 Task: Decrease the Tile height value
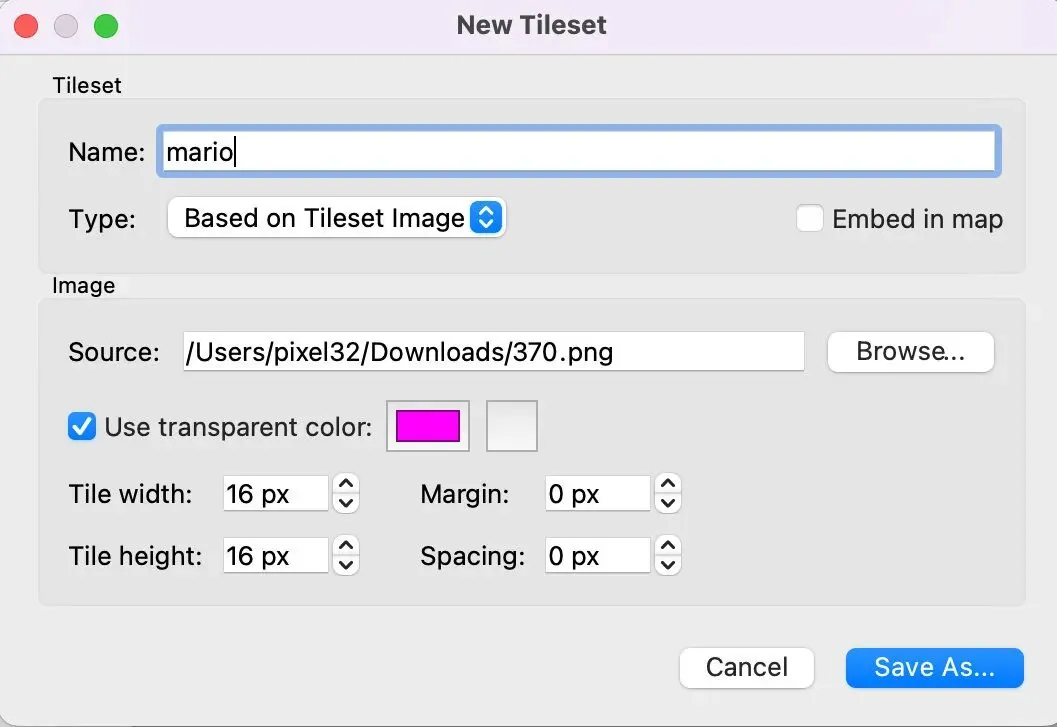tap(346, 565)
